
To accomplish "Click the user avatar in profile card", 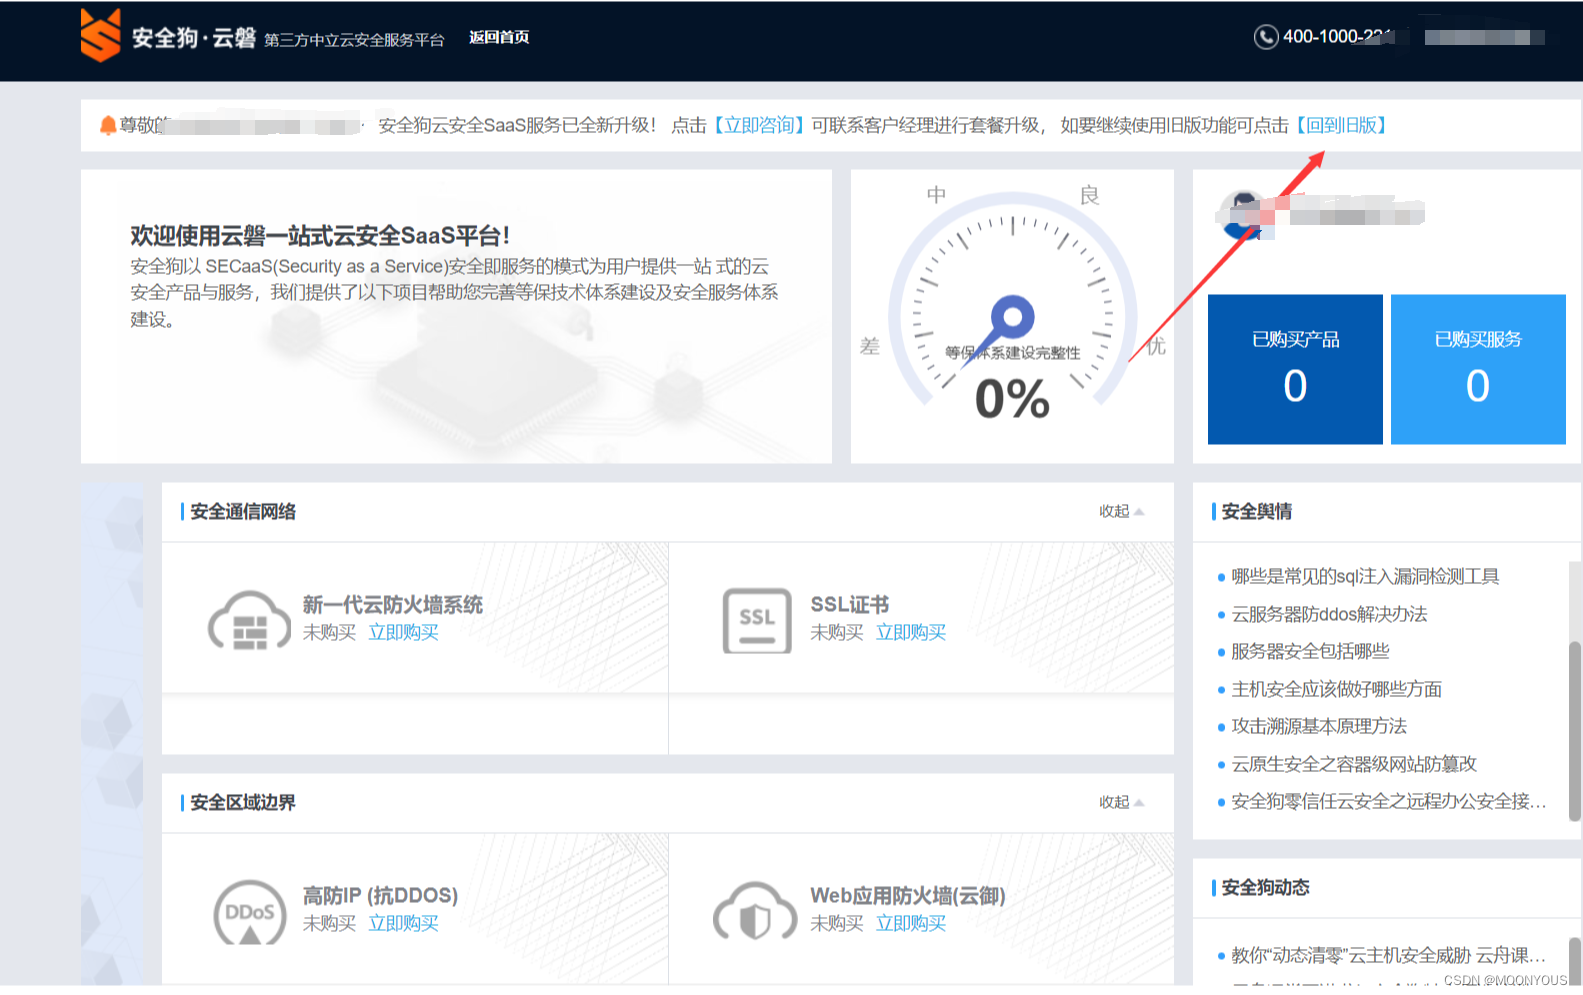I will pyautogui.click(x=1244, y=214).
